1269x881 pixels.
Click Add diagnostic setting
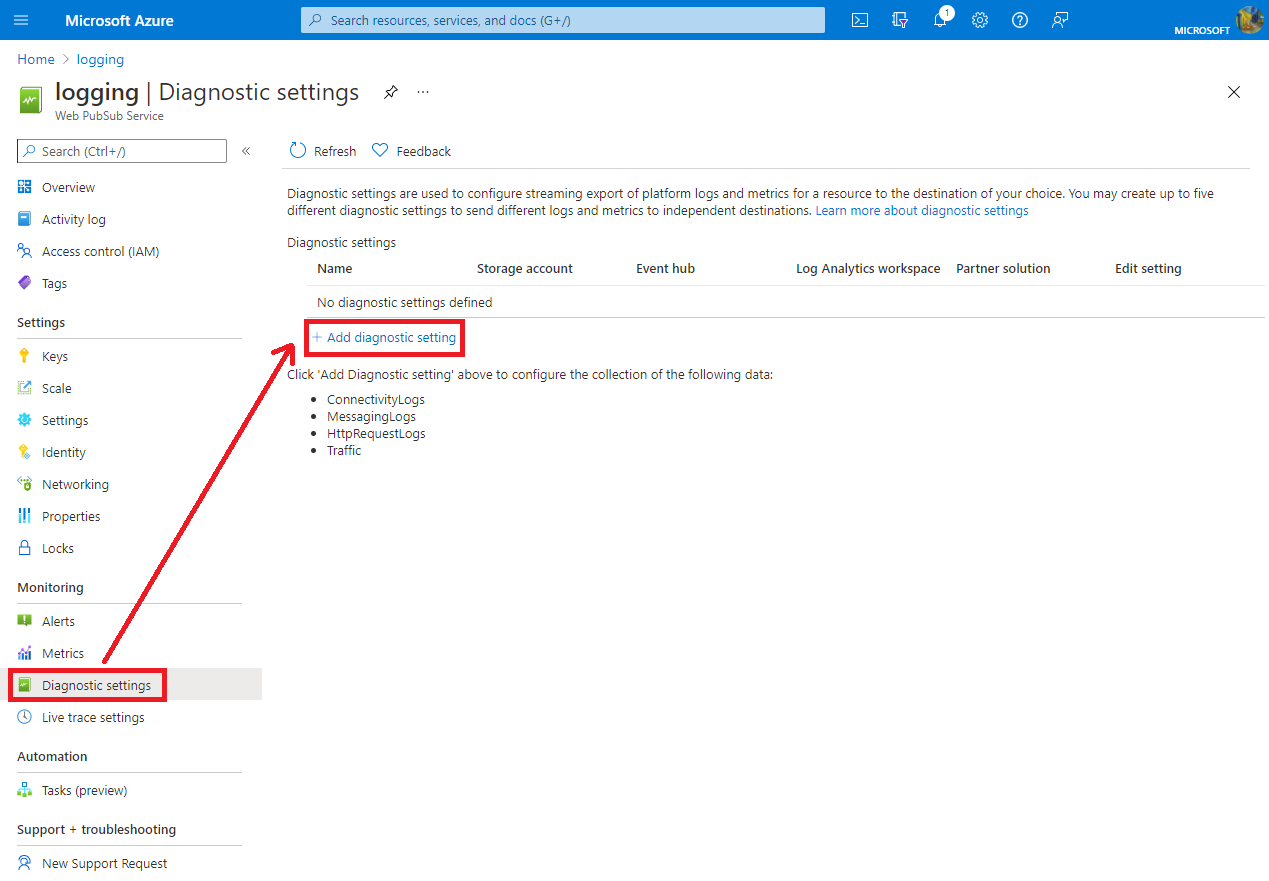pos(384,338)
